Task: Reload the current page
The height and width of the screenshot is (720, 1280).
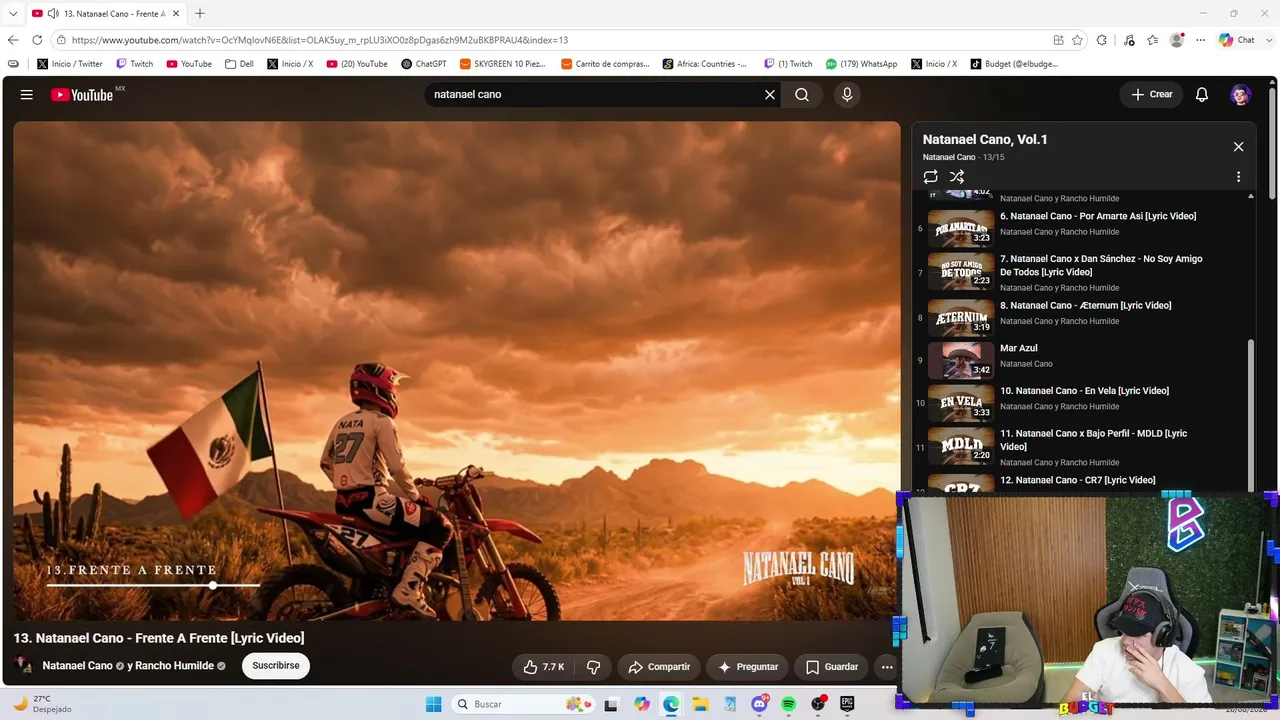Action: [x=37, y=40]
